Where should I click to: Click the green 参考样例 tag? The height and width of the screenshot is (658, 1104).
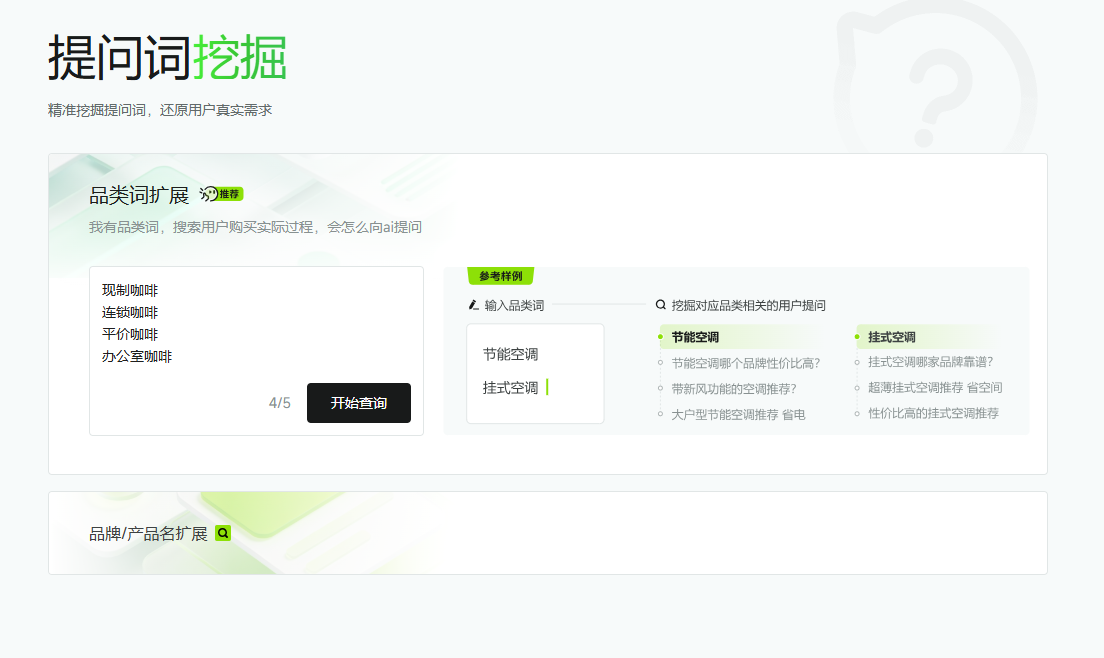click(500, 276)
